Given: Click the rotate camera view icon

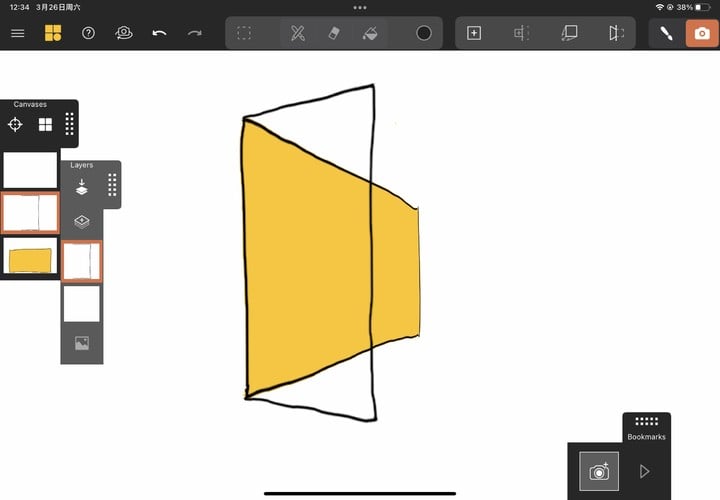Looking at the screenshot, I should tap(124, 33).
